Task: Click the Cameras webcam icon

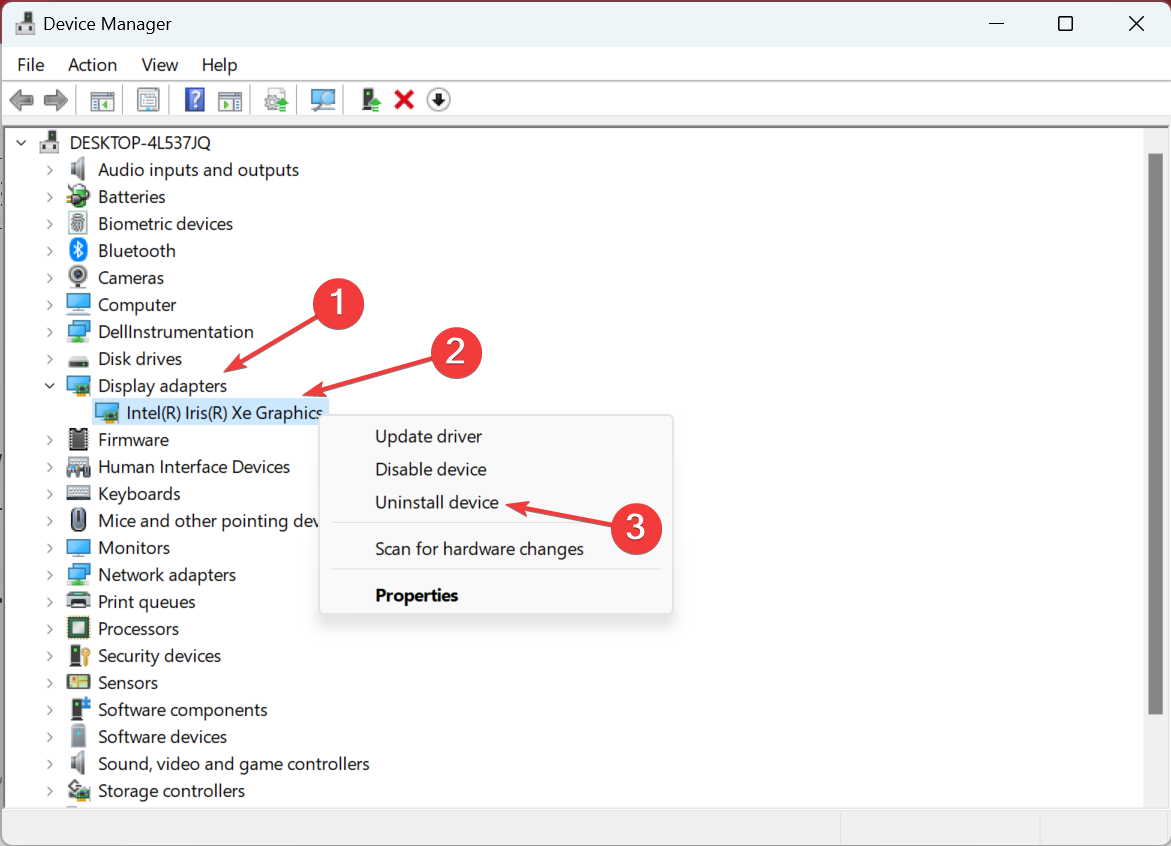Action: [78, 277]
